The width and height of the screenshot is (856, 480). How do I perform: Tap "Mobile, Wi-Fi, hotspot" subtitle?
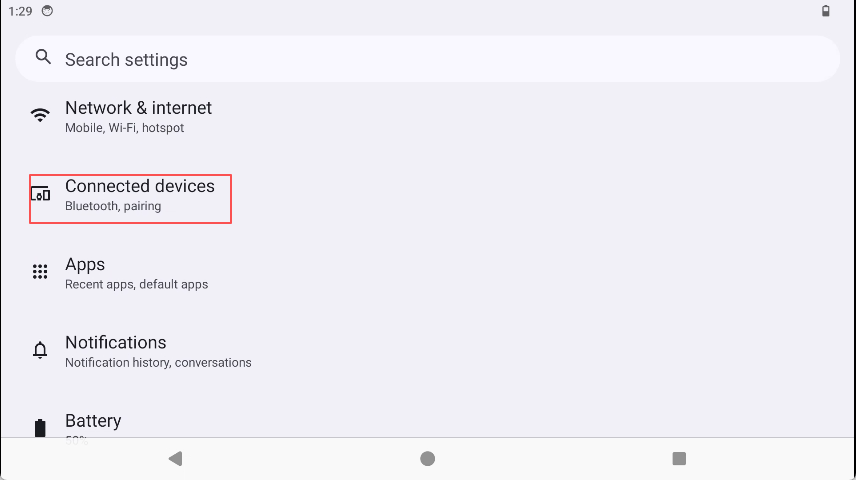coord(124,128)
